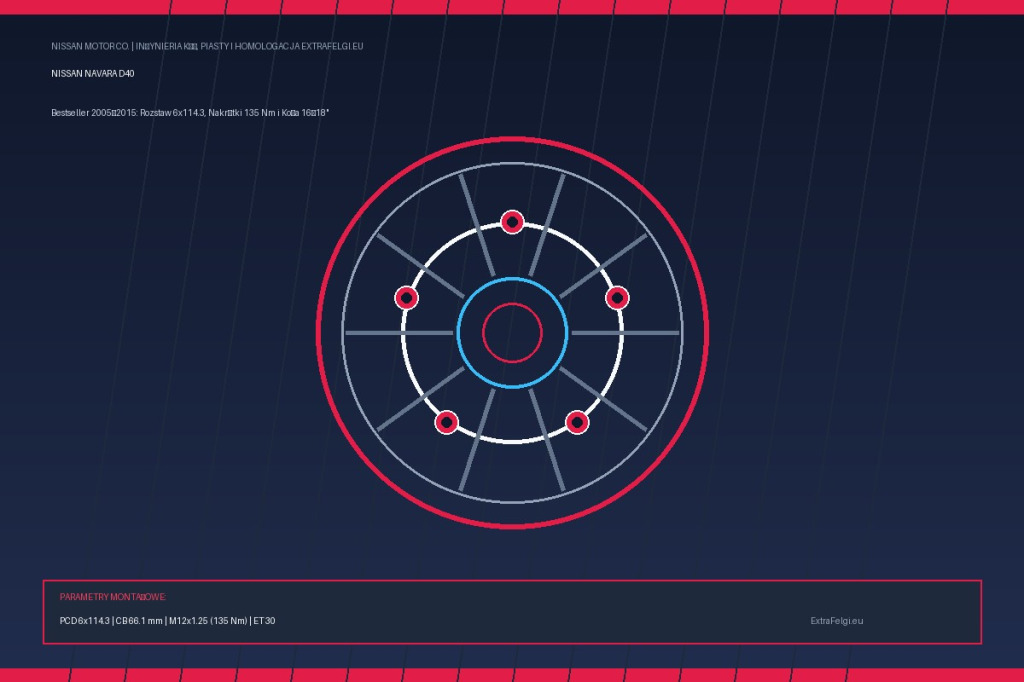The image size is (1024, 682).
Task: Click the red PARAMETRY MONTAŻOWE label
Action: tap(113, 596)
